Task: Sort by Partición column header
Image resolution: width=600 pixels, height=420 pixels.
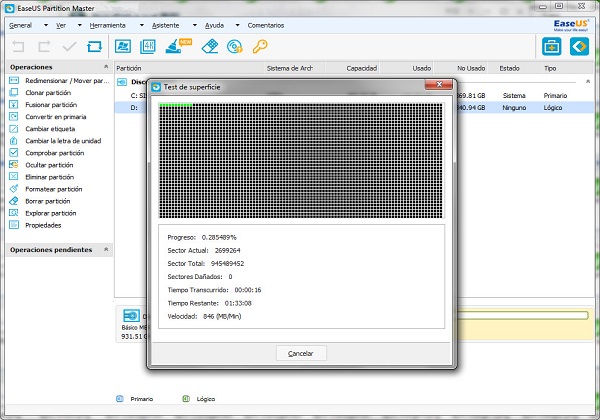Action: click(x=129, y=68)
